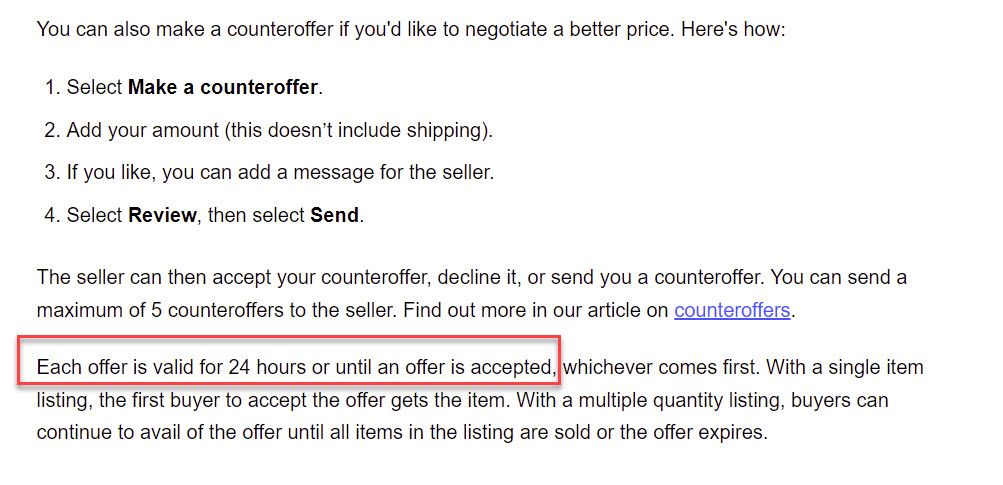Click 'the offer expires' closing text
This screenshot has height=485, width=1003.
coord(693,433)
